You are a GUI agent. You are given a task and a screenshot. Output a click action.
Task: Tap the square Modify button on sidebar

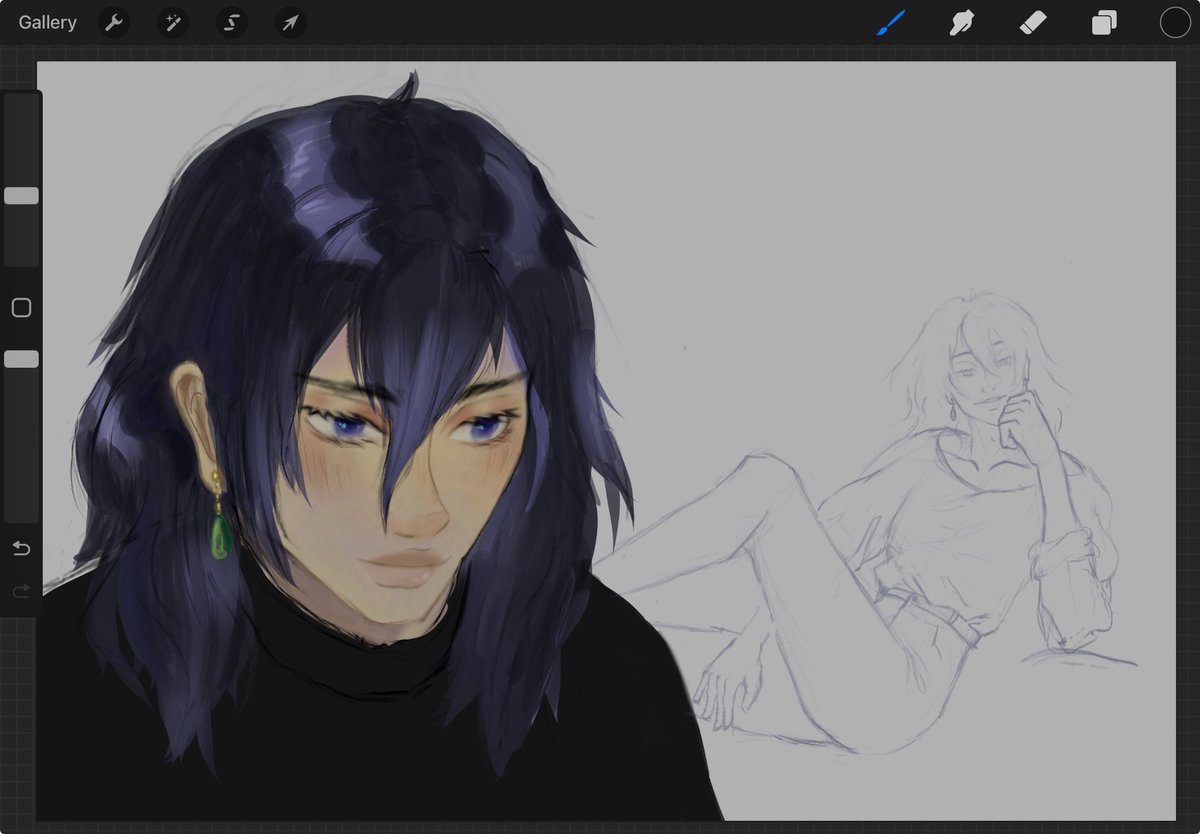click(x=21, y=308)
